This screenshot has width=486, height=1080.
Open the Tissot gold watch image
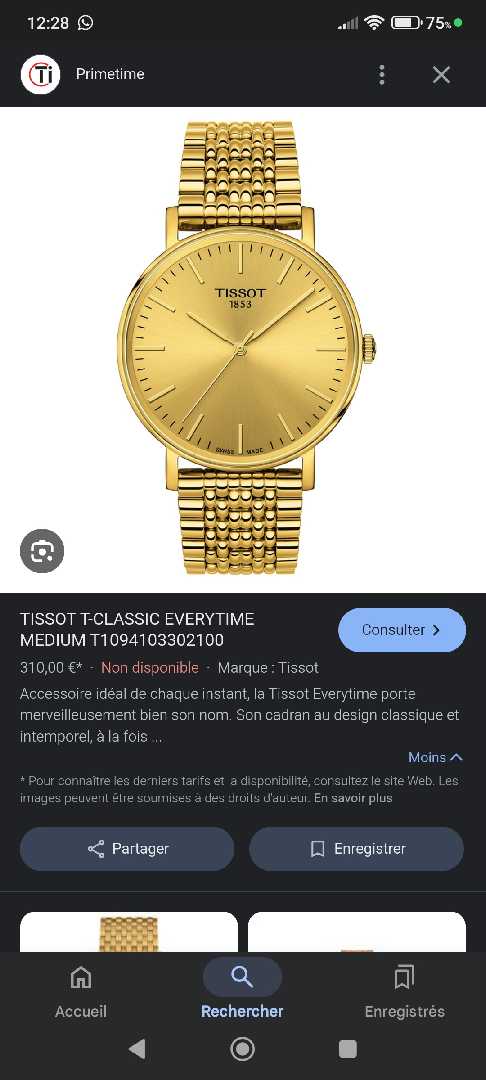[x=243, y=348]
